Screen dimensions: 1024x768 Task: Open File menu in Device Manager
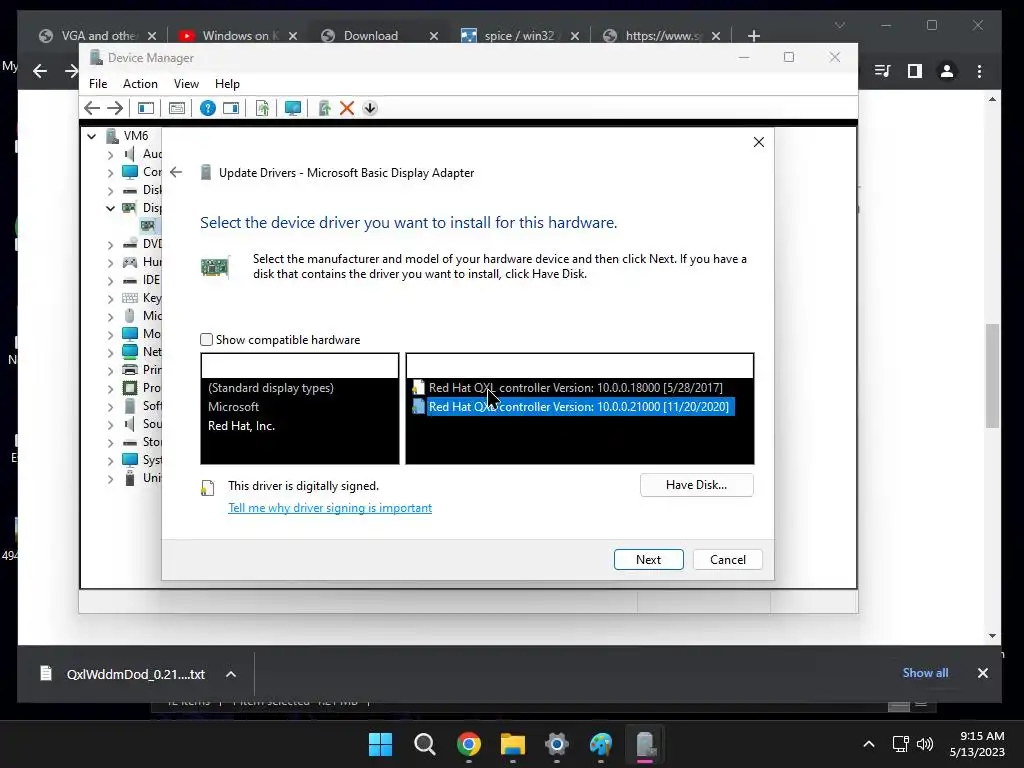[x=98, y=84]
